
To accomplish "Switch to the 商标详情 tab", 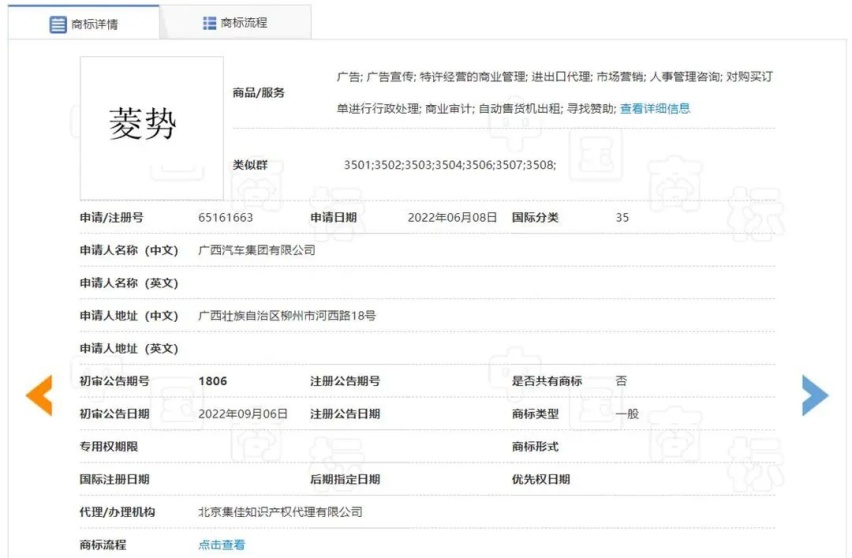I will coord(84,23).
